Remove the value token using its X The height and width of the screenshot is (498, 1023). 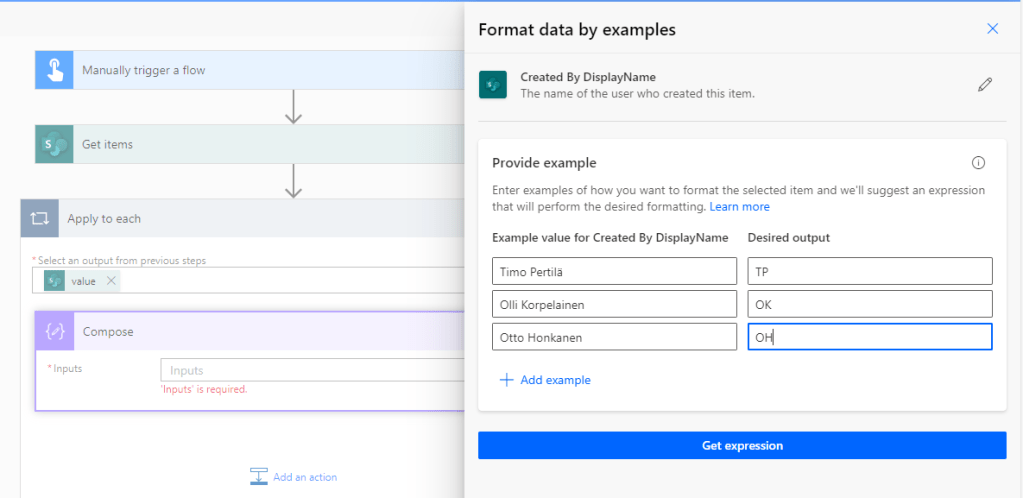pyautogui.click(x=111, y=281)
